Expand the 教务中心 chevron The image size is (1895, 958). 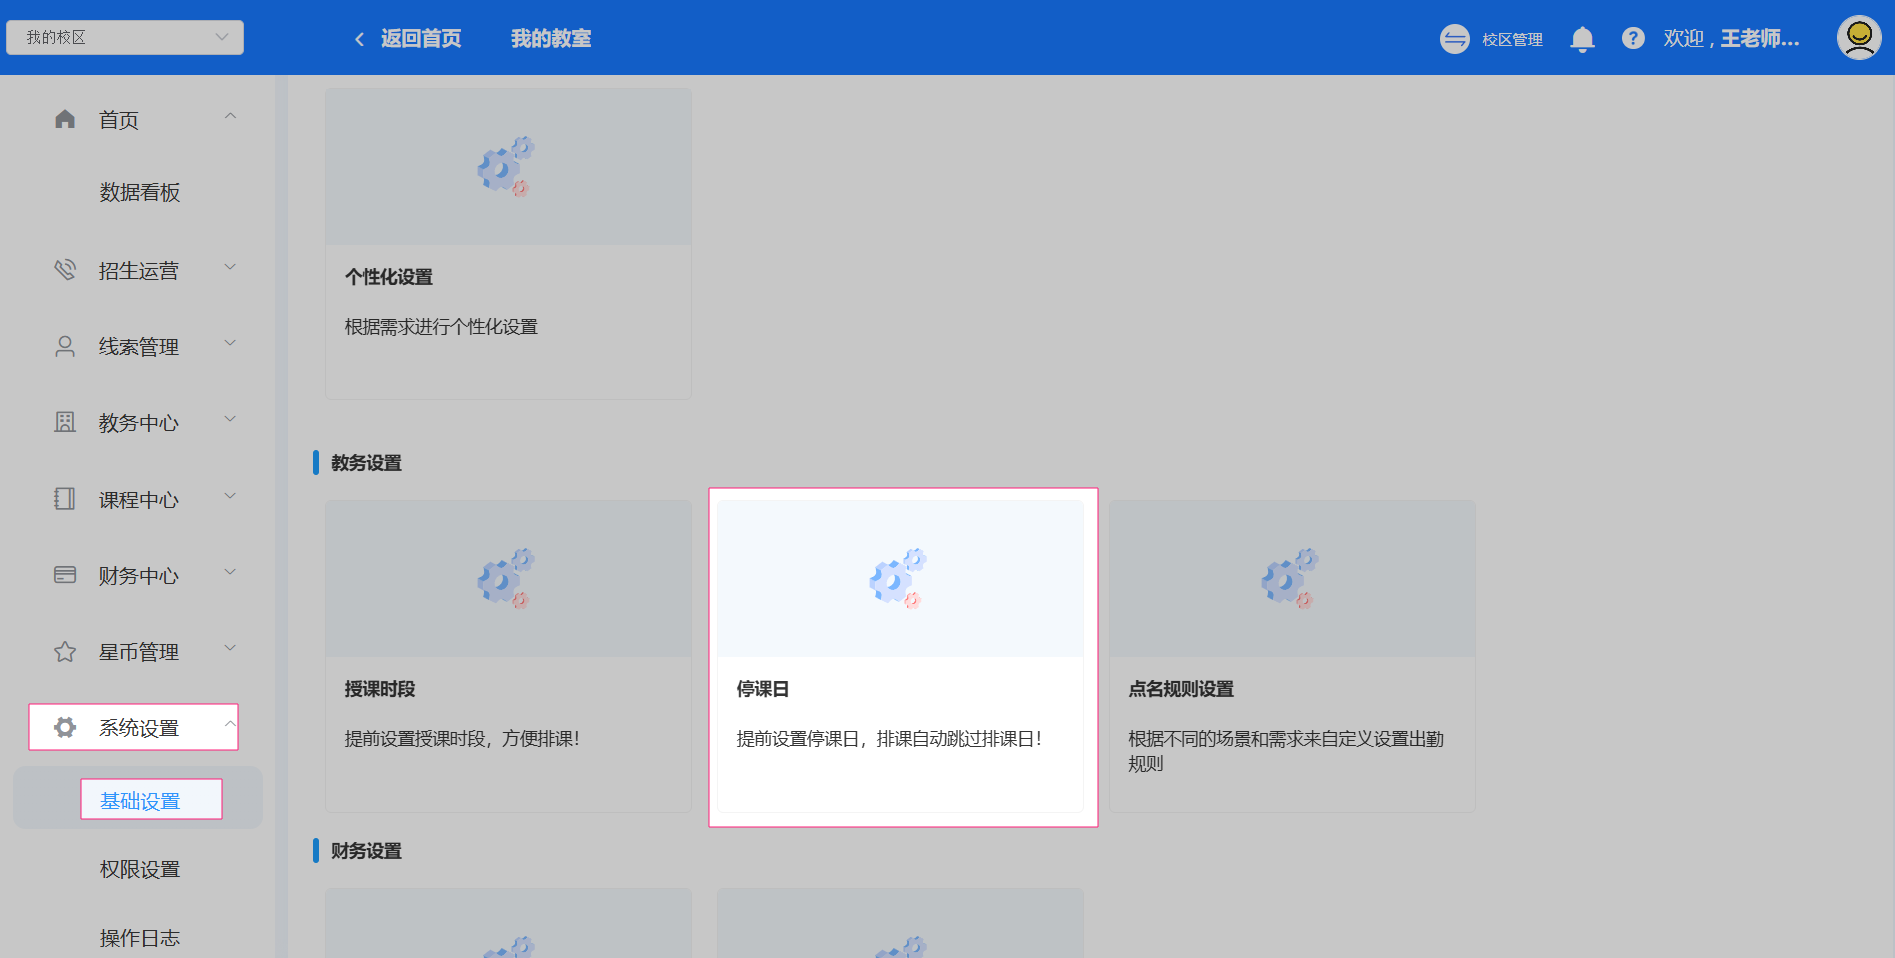tap(230, 419)
